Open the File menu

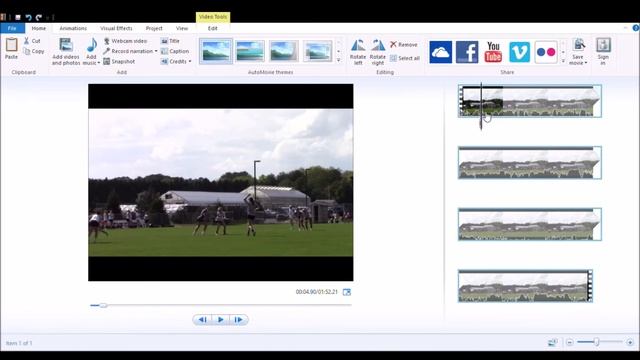pyautogui.click(x=12, y=28)
